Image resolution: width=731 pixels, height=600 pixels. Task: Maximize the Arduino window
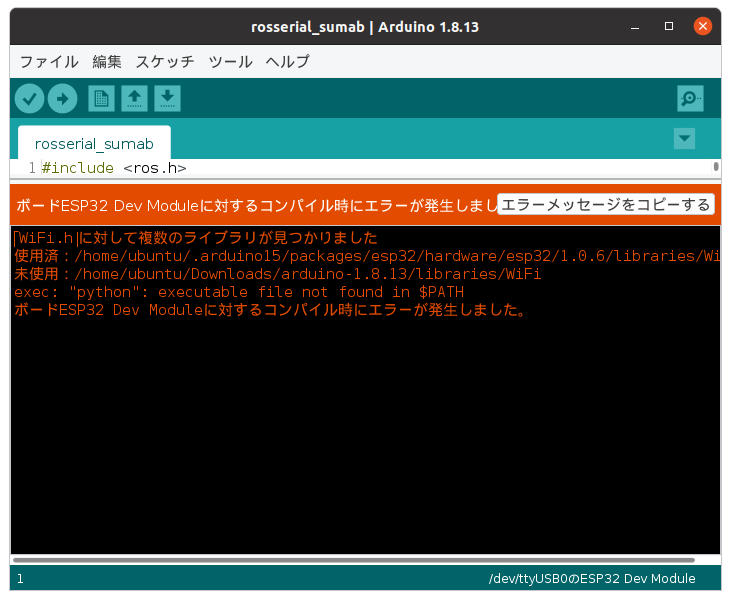tap(669, 27)
